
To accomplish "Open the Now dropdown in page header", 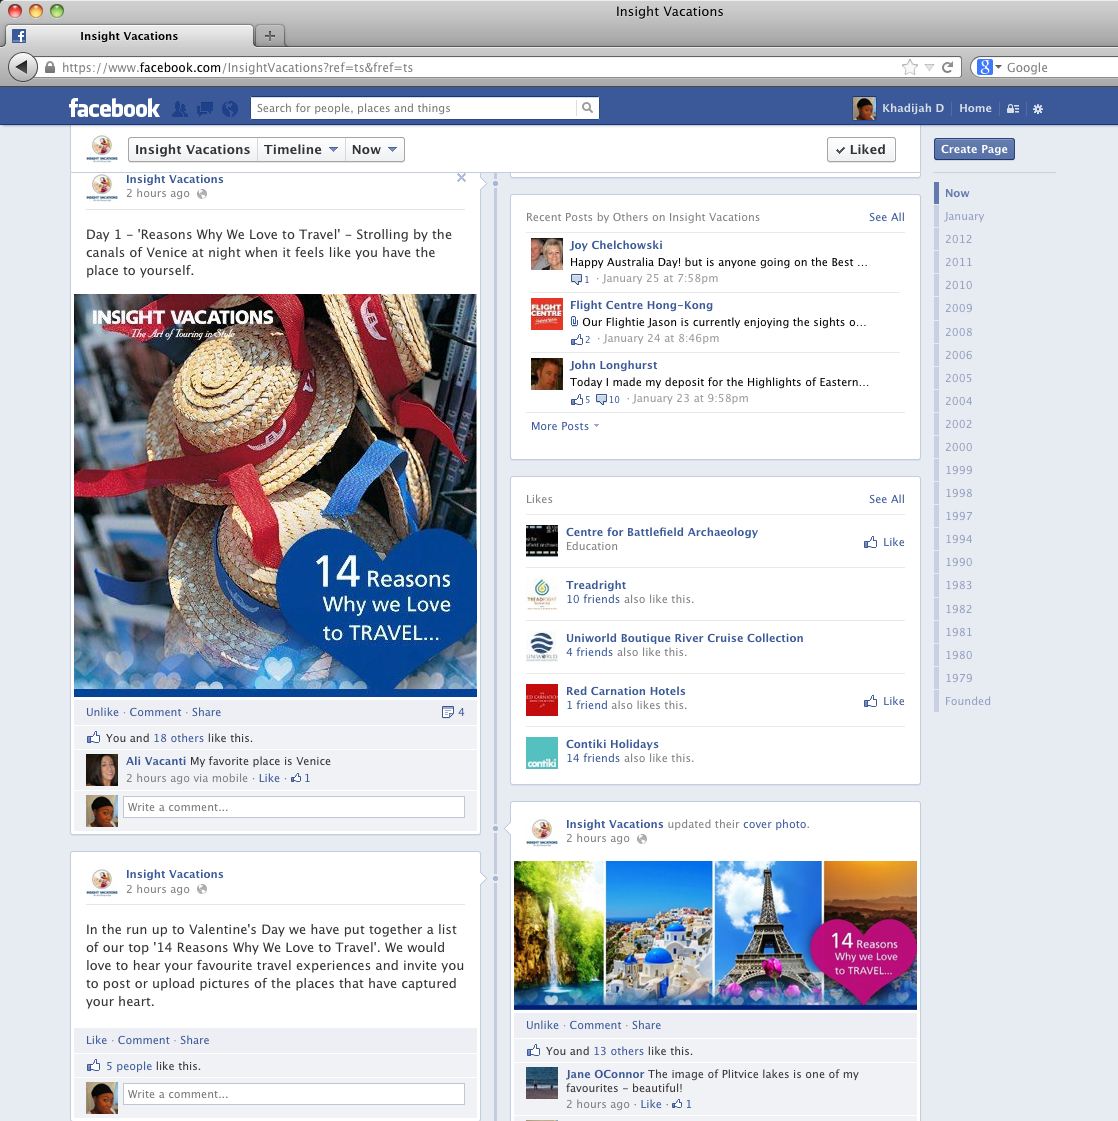I will click(375, 149).
